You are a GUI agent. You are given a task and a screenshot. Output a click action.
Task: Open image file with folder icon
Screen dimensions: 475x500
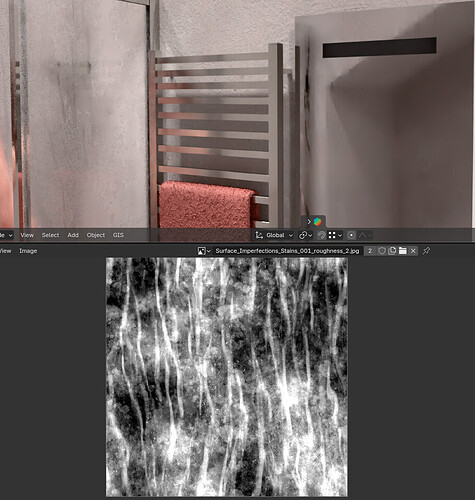[403, 251]
